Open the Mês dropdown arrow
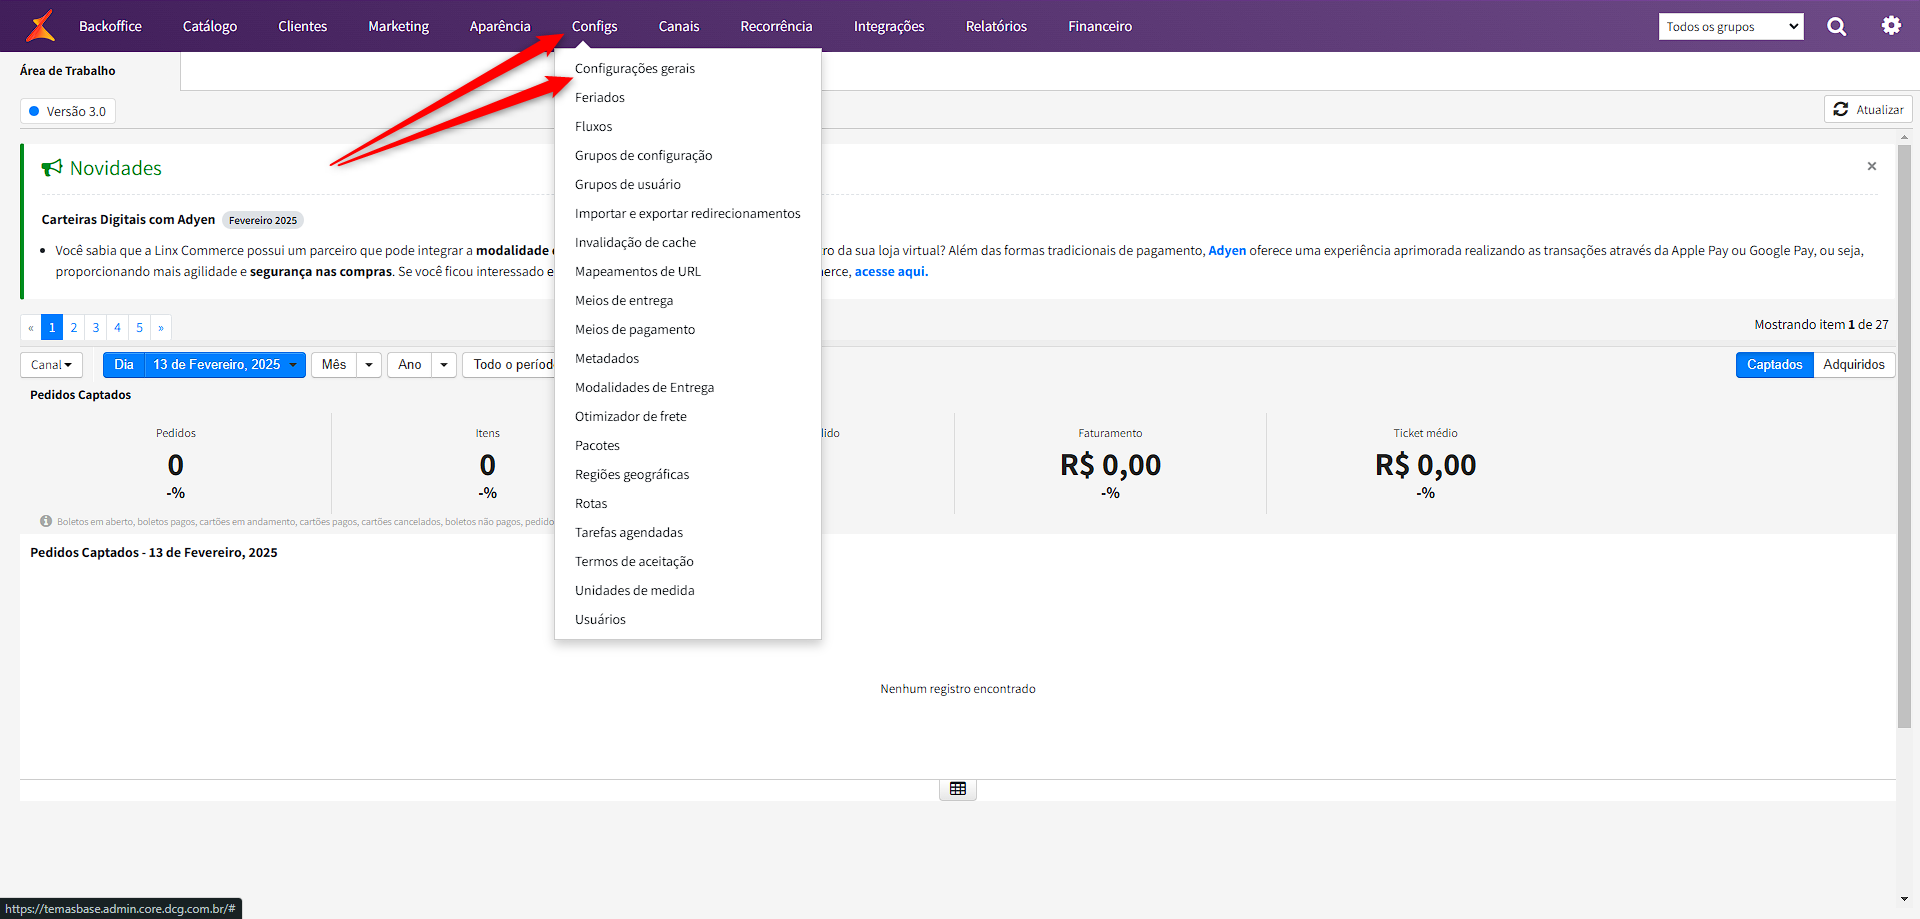The image size is (1920, 919). point(369,365)
